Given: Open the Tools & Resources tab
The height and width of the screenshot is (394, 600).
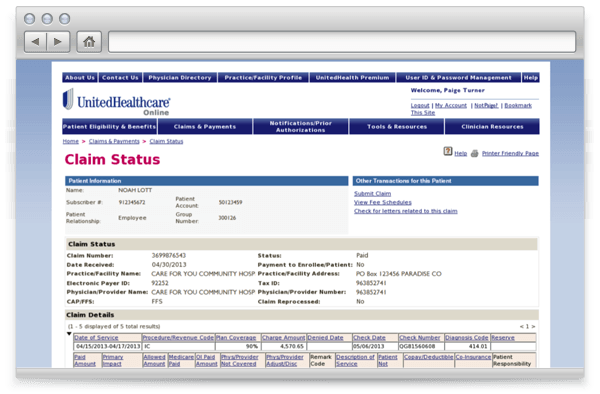Looking at the screenshot, I should click(x=397, y=127).
